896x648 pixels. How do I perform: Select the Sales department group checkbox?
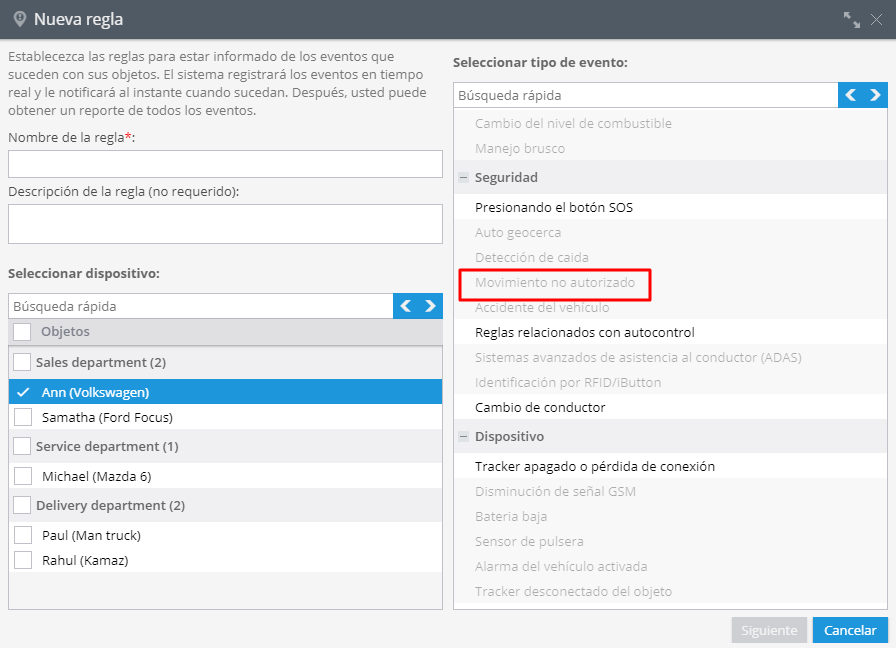22,362
